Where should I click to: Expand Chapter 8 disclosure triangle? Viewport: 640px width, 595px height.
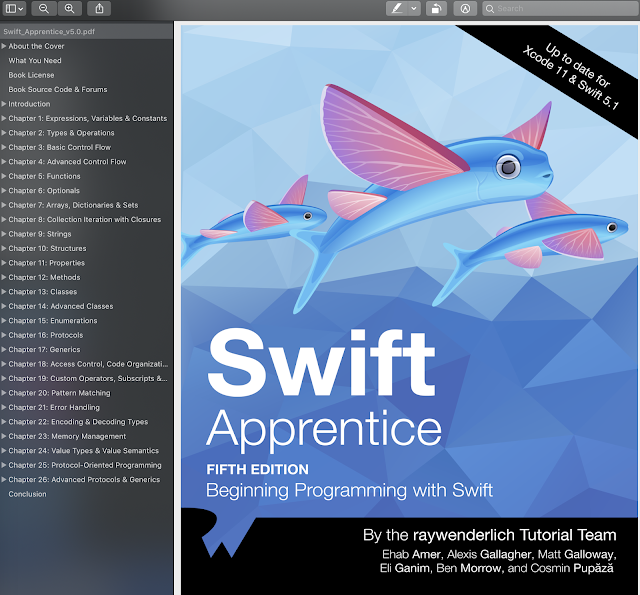tap(4, 220)
